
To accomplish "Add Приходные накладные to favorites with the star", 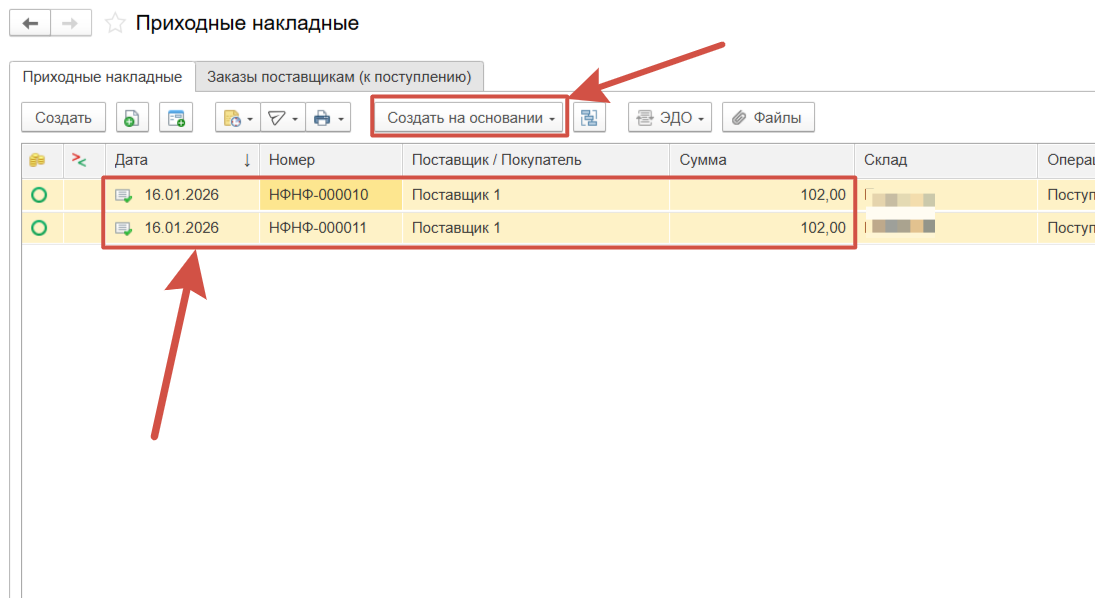I will click(x=116, y=23).
